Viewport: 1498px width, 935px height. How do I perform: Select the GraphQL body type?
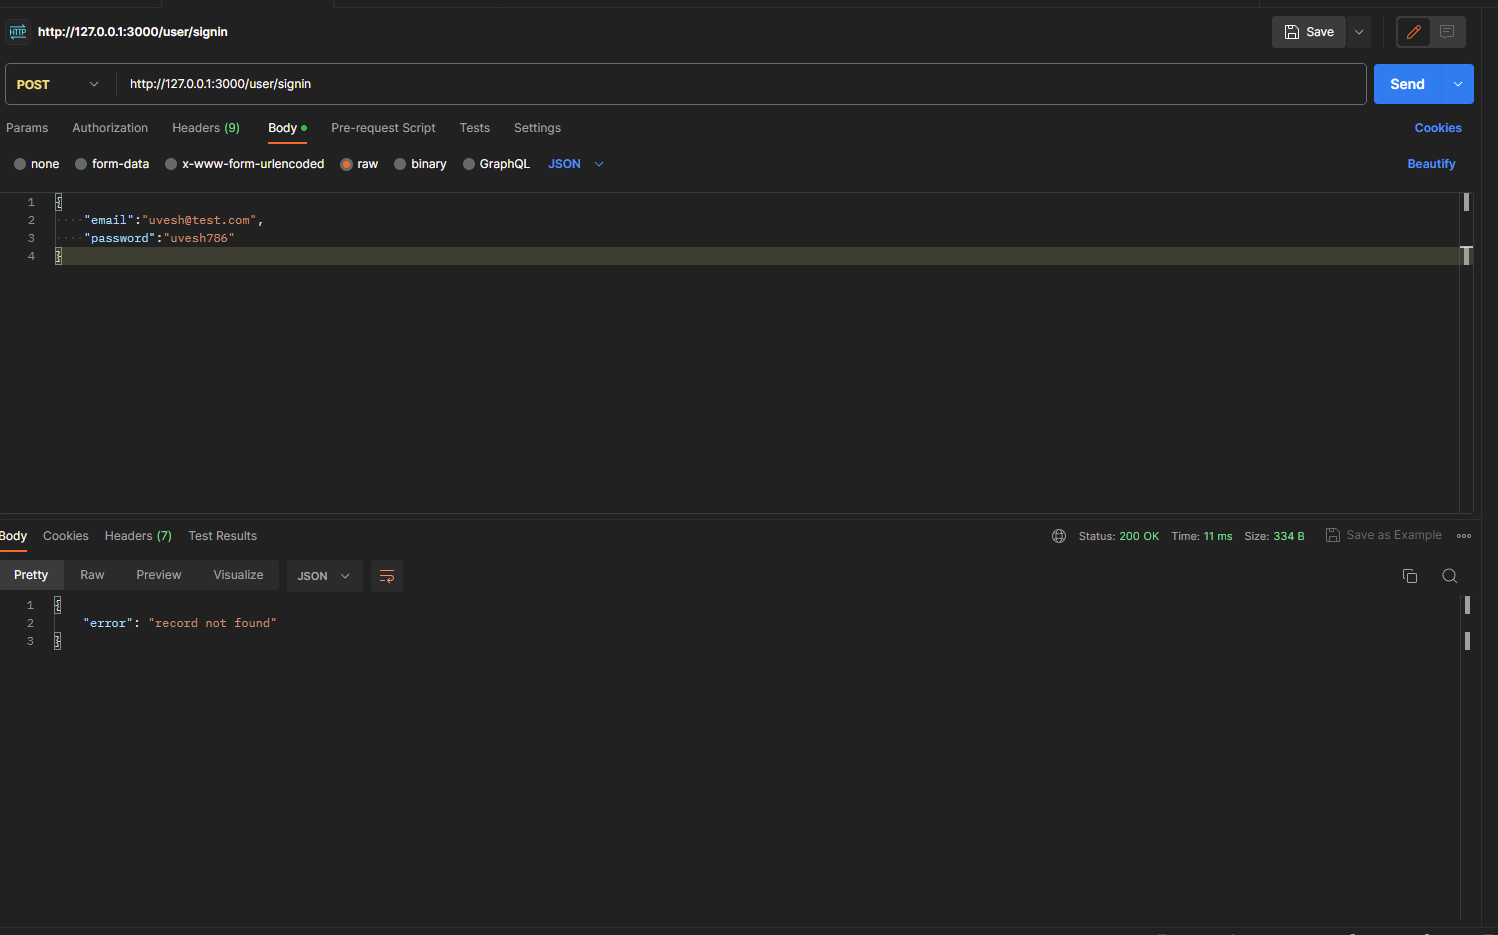click(469, 163)
